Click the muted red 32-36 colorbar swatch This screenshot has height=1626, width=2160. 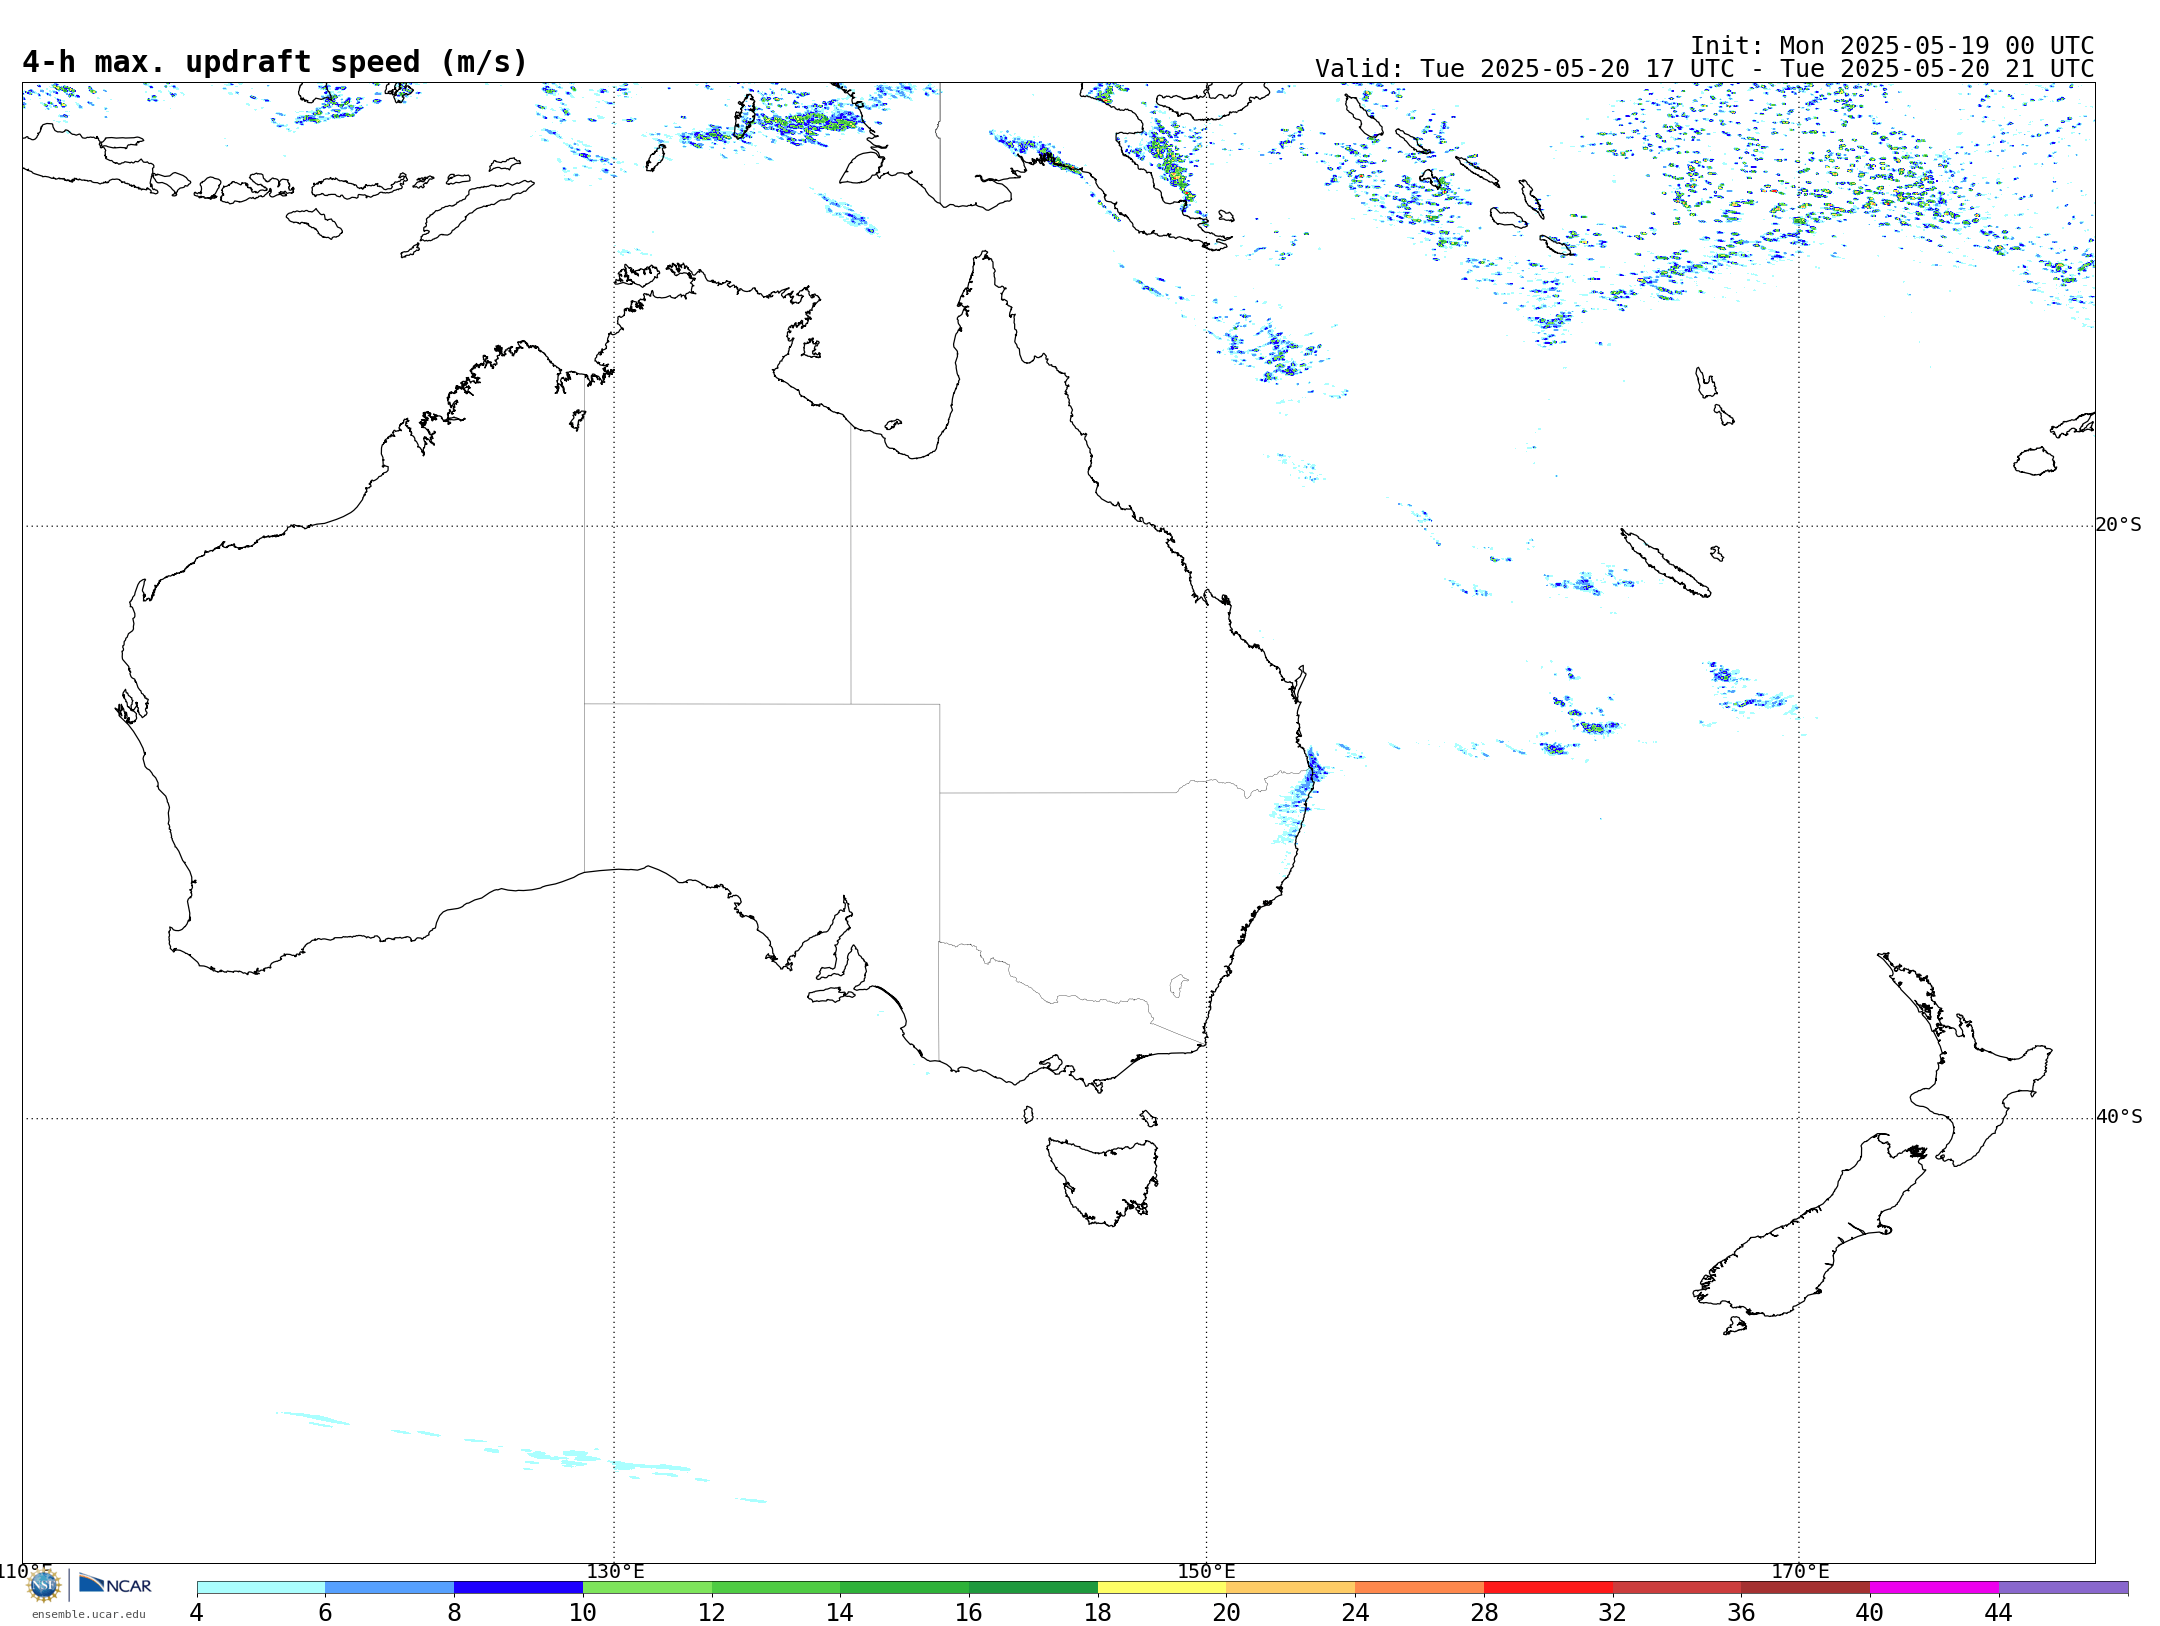coord(1677,1588)
